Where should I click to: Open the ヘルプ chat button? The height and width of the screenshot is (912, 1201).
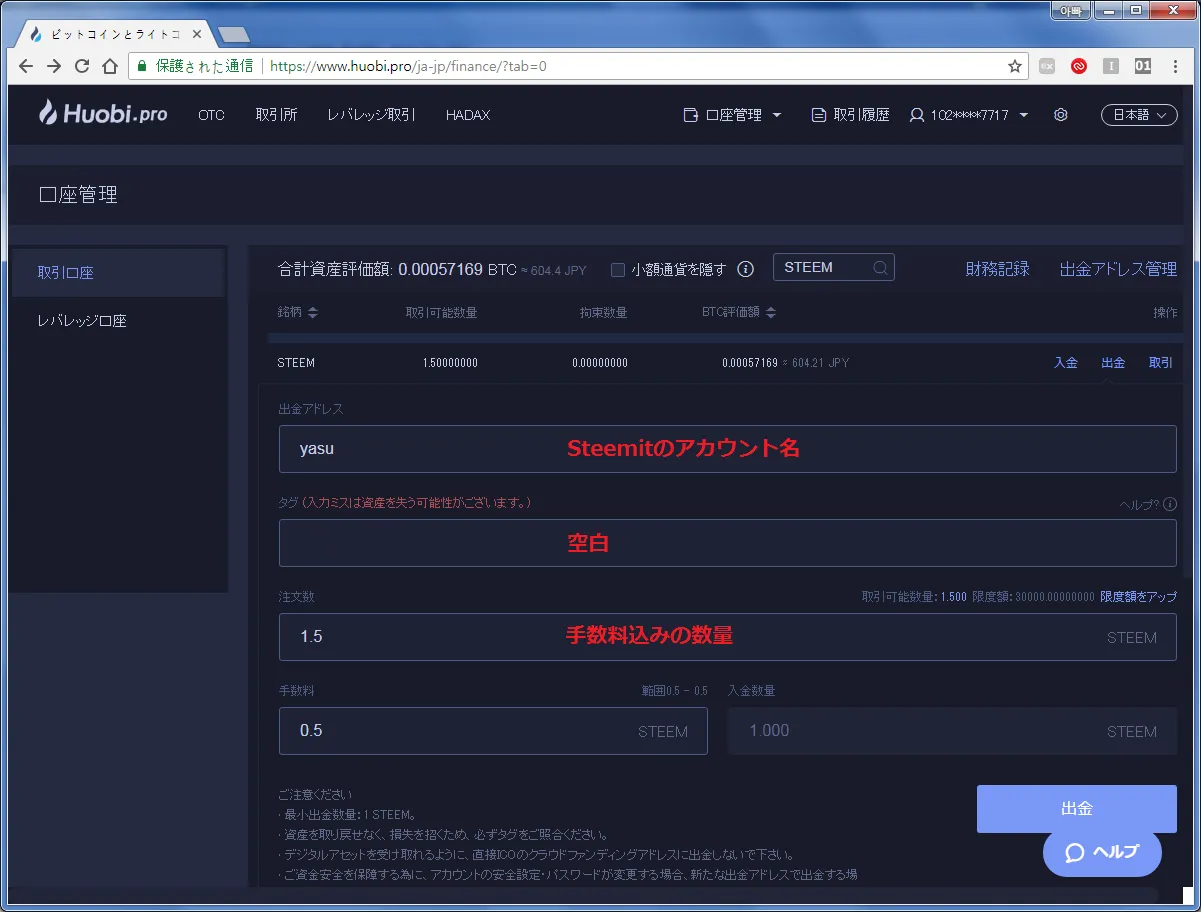click(x=1102, y=853)
